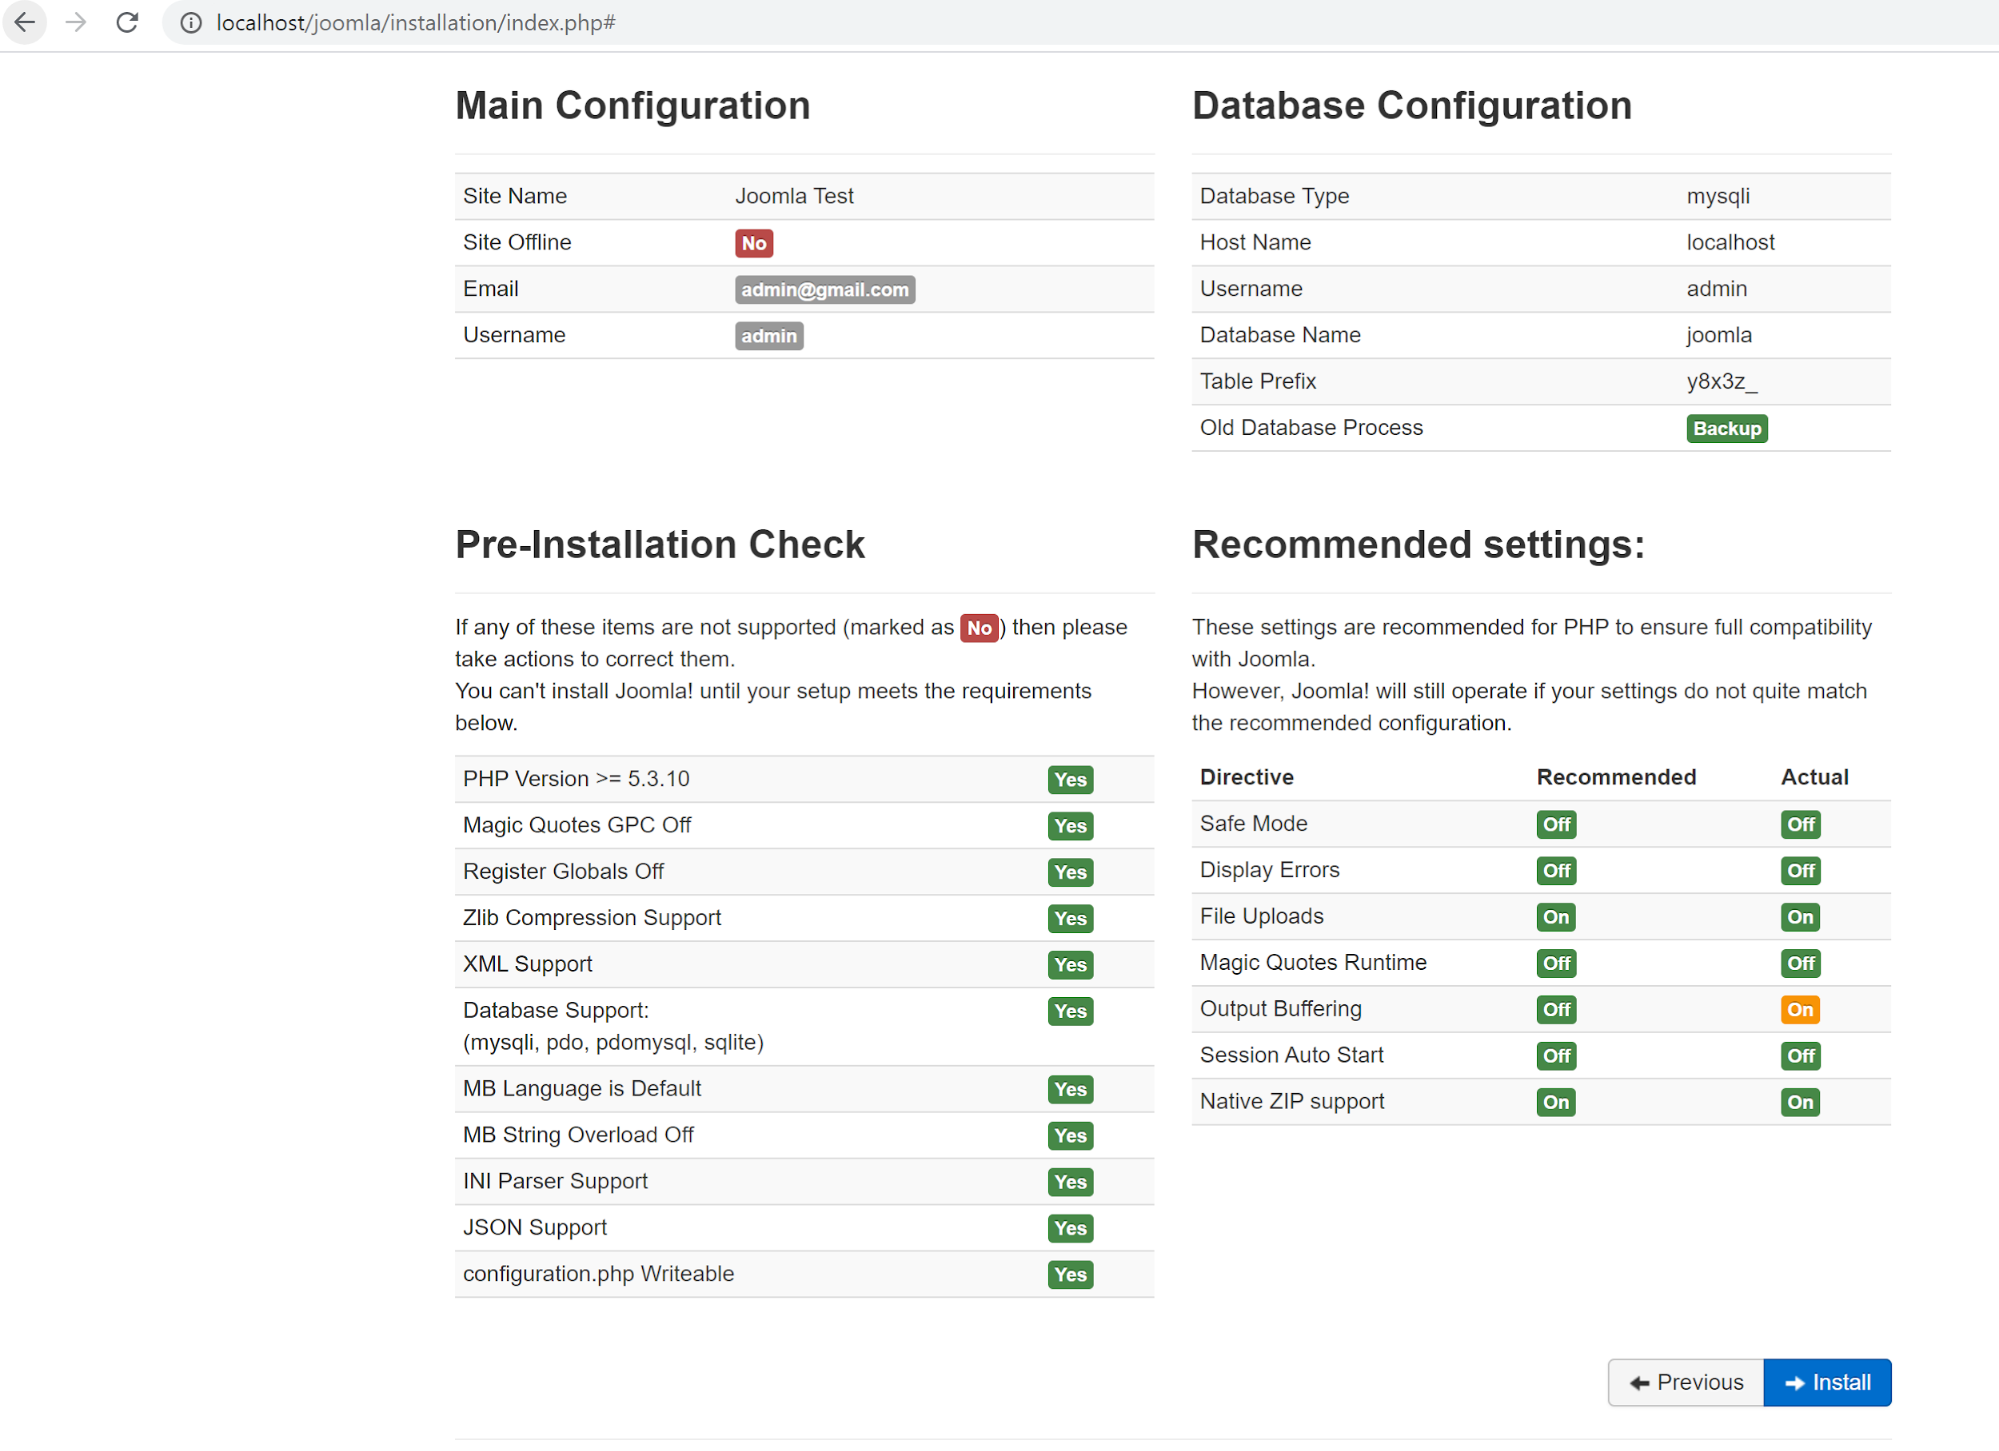Click the green Backup badge
Viewport: 1999px width, 1451px height.
(1727, 428)
